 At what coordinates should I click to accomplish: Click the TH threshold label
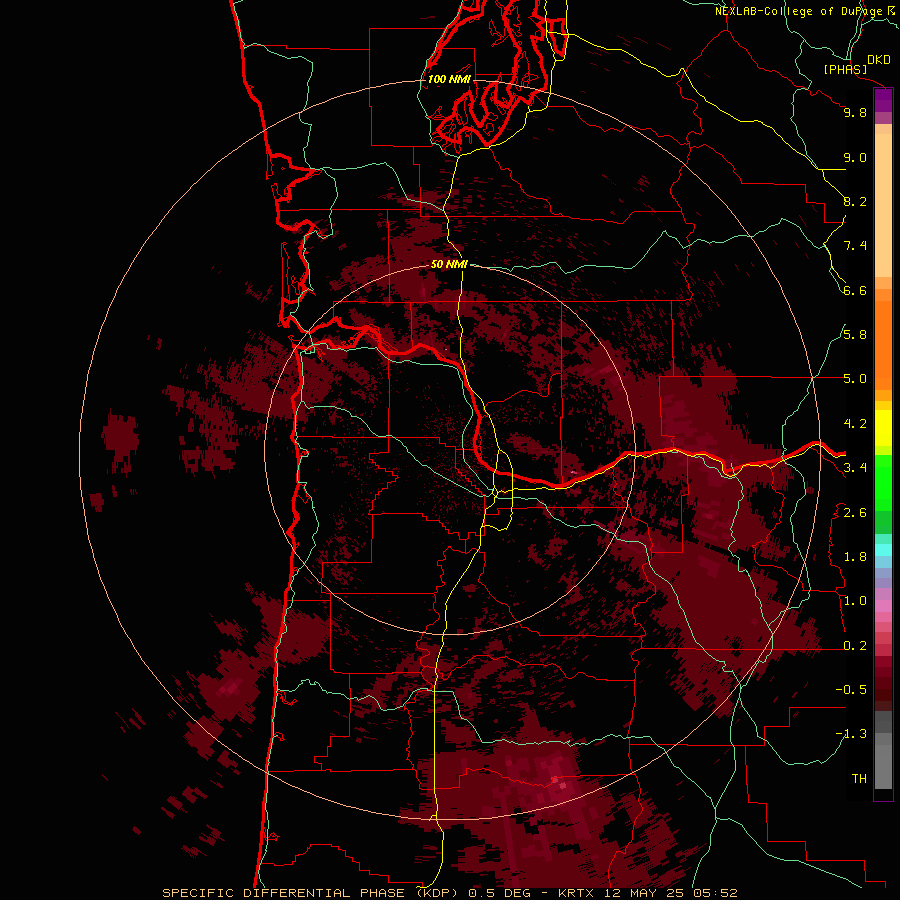pyautogui.click(x=859, y=778)
